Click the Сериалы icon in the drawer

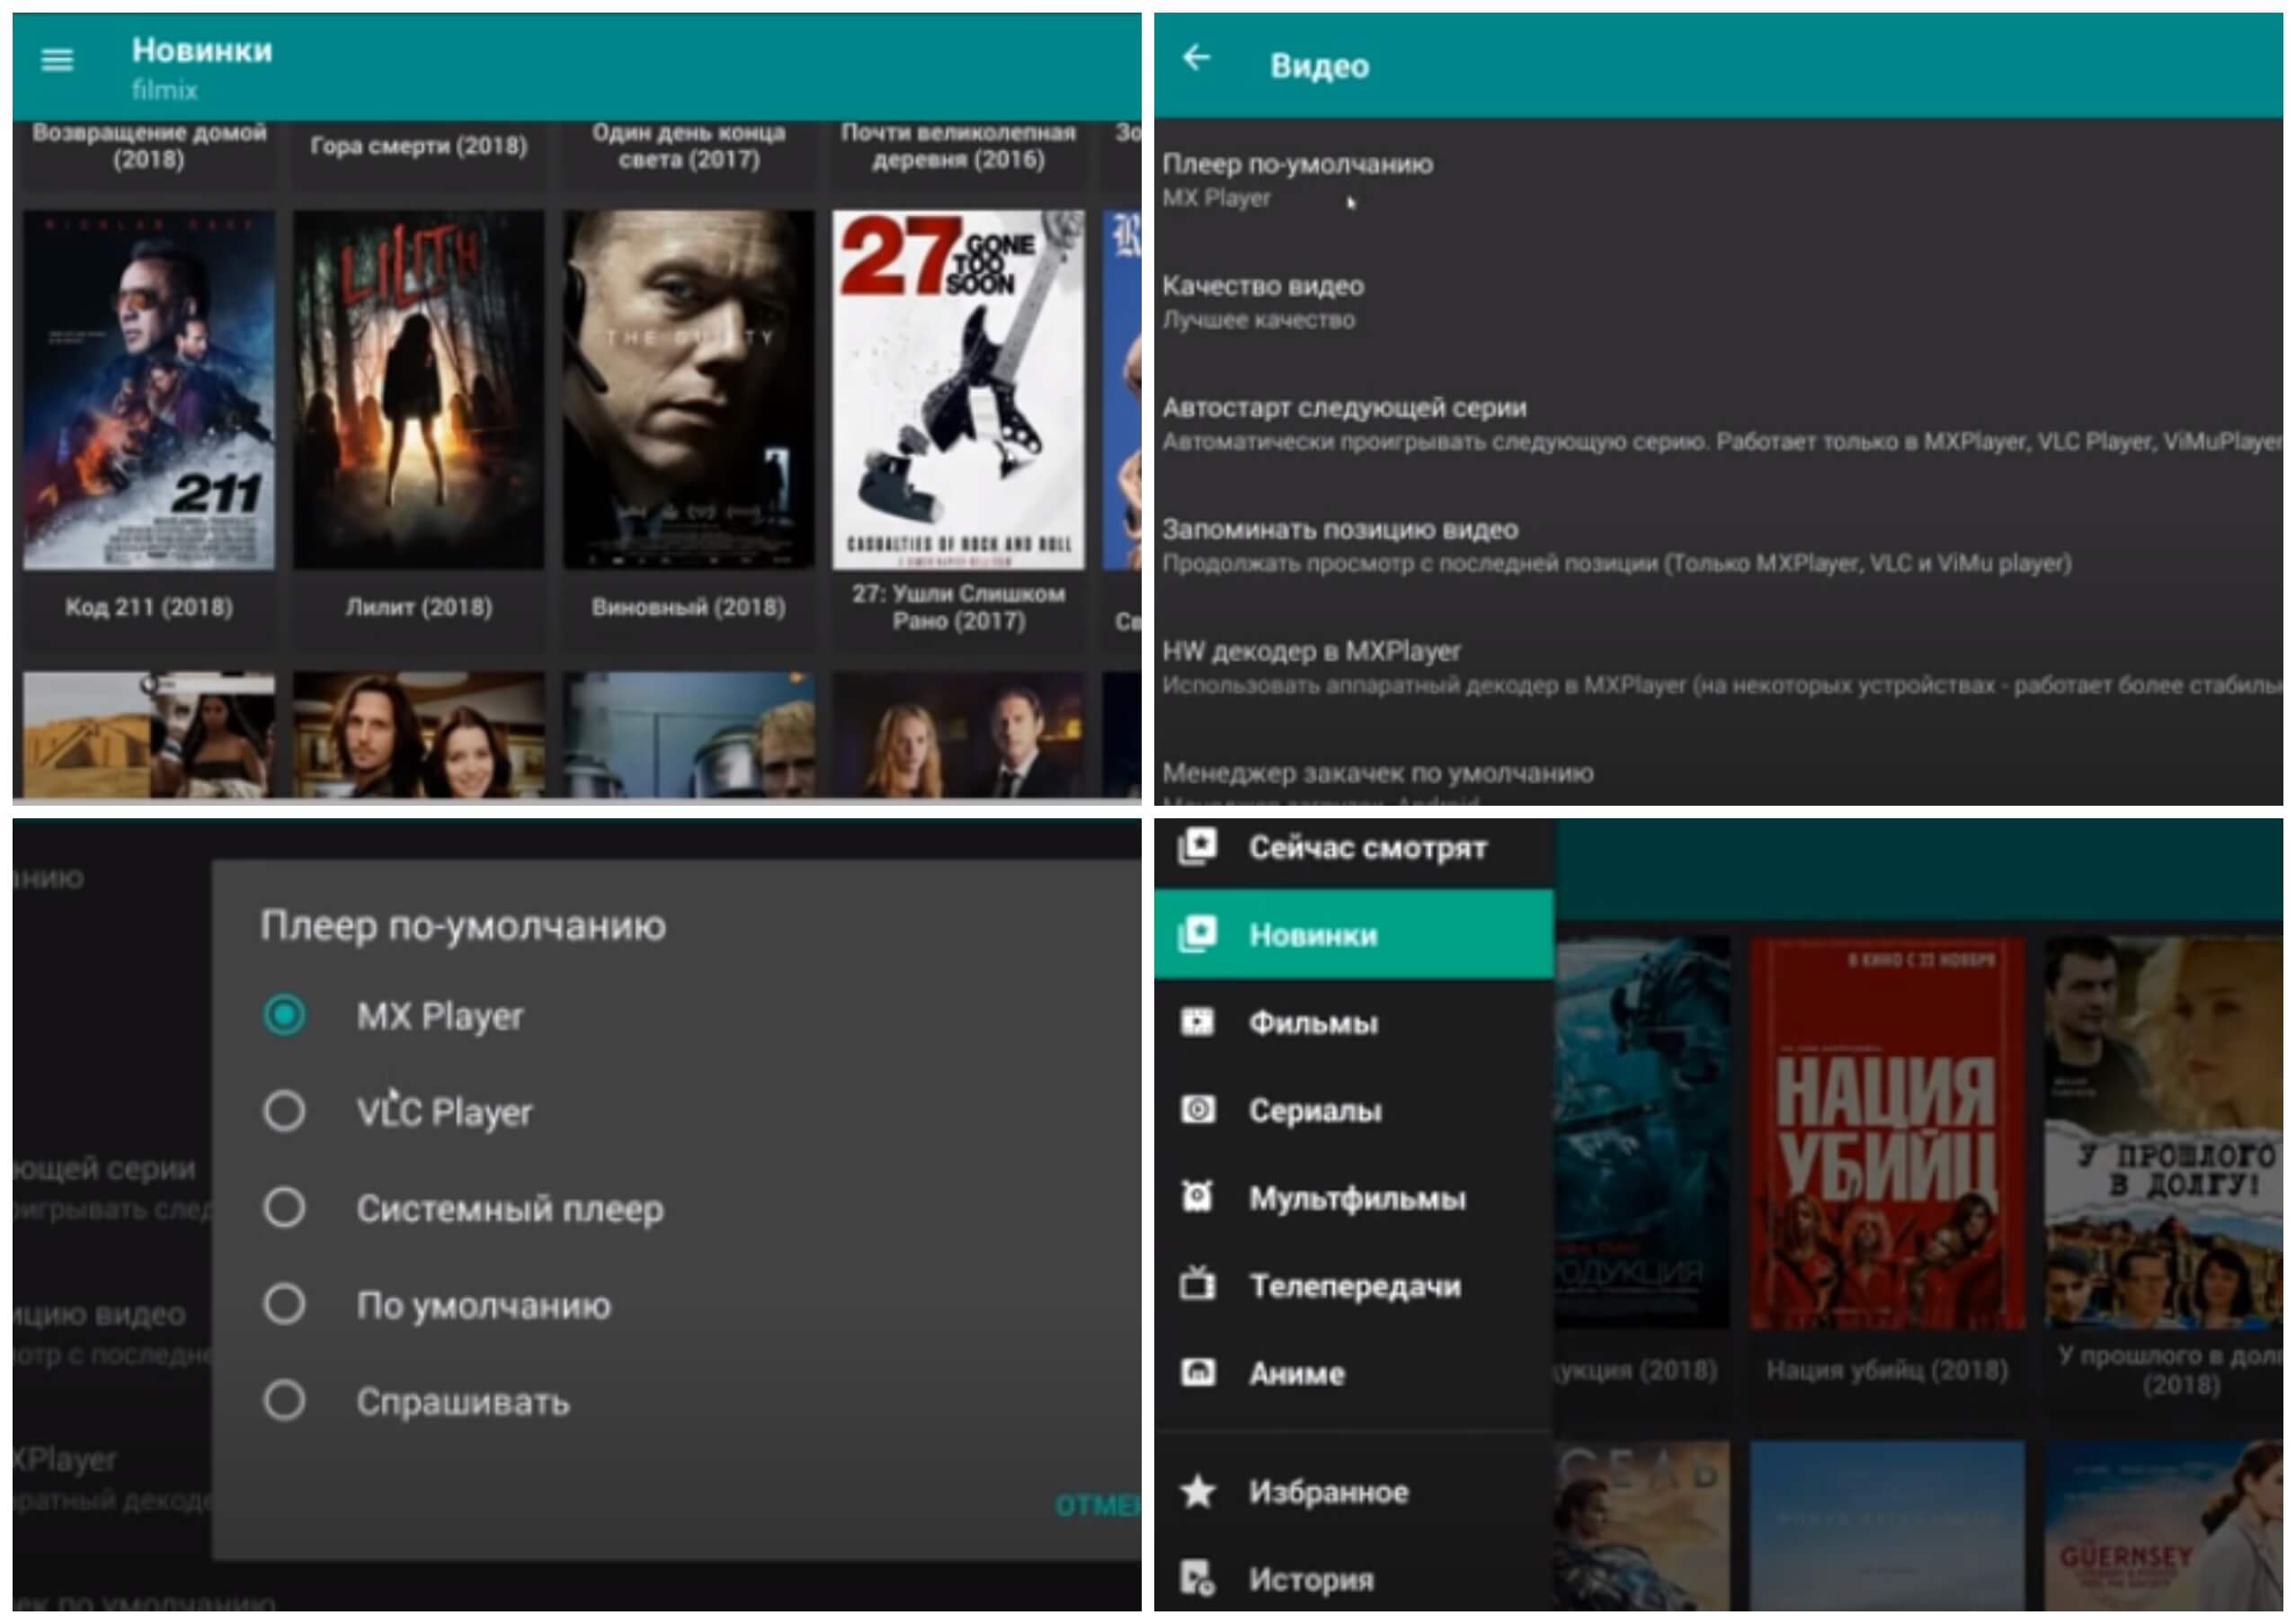(x=1197, y=1109)
